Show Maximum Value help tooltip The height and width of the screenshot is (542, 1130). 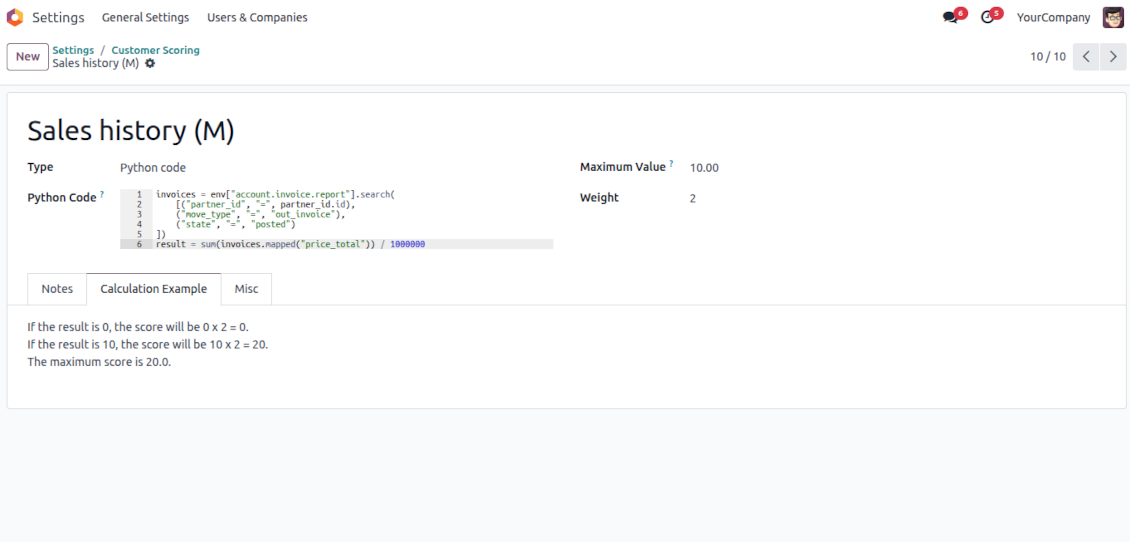pos(671,164)
